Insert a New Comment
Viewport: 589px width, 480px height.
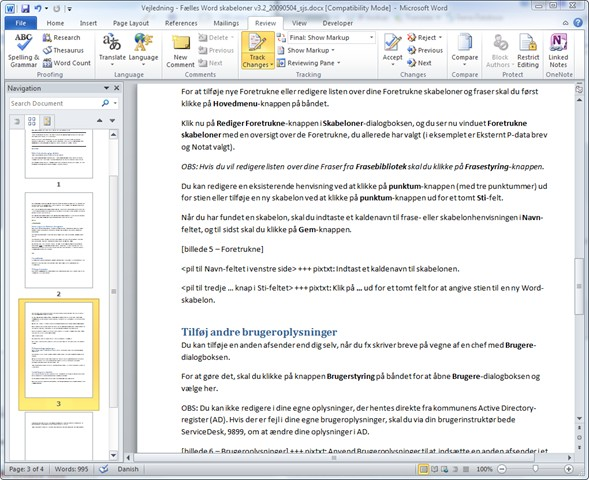coord(180,51)
